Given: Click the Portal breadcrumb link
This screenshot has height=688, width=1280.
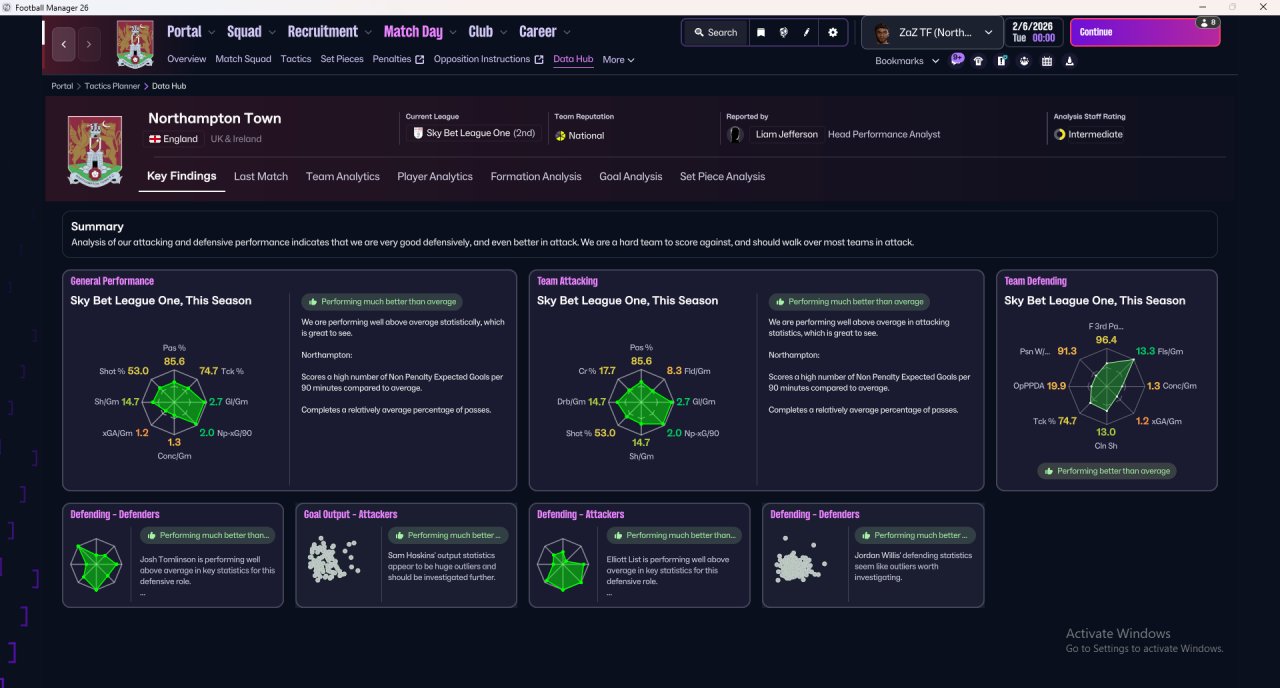Looking at the screenshot, I should 62,86.
